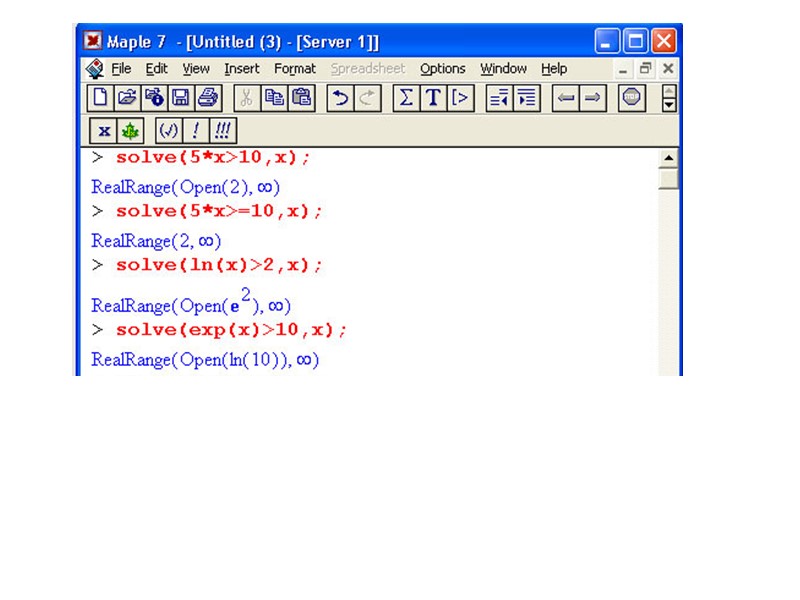The image size is (800, 600).
Task: Place the cursor in solve(exp(x)>10,x); input
Action: point(231,330)
